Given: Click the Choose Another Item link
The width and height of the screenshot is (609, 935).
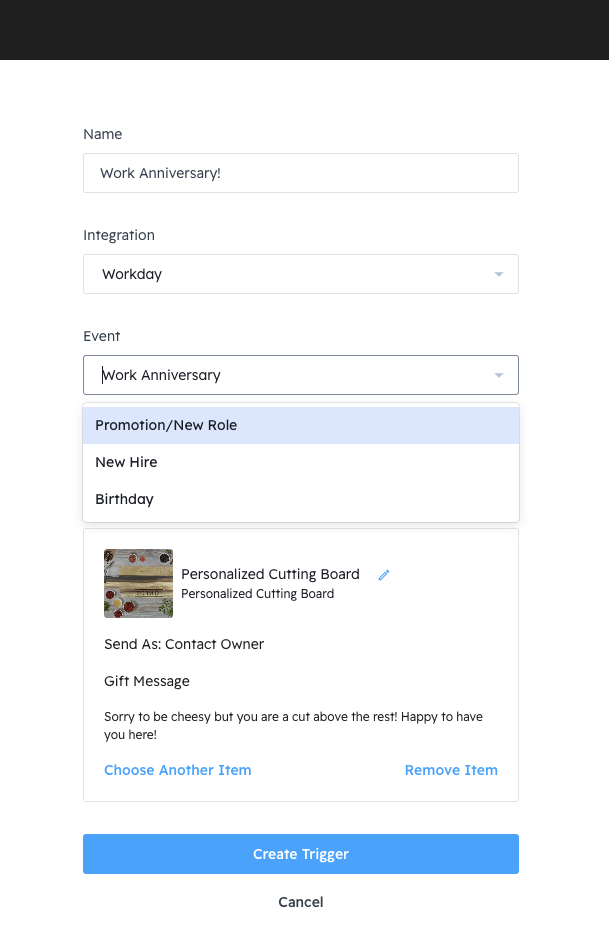Looking at the screenshot, I should 178,770.
